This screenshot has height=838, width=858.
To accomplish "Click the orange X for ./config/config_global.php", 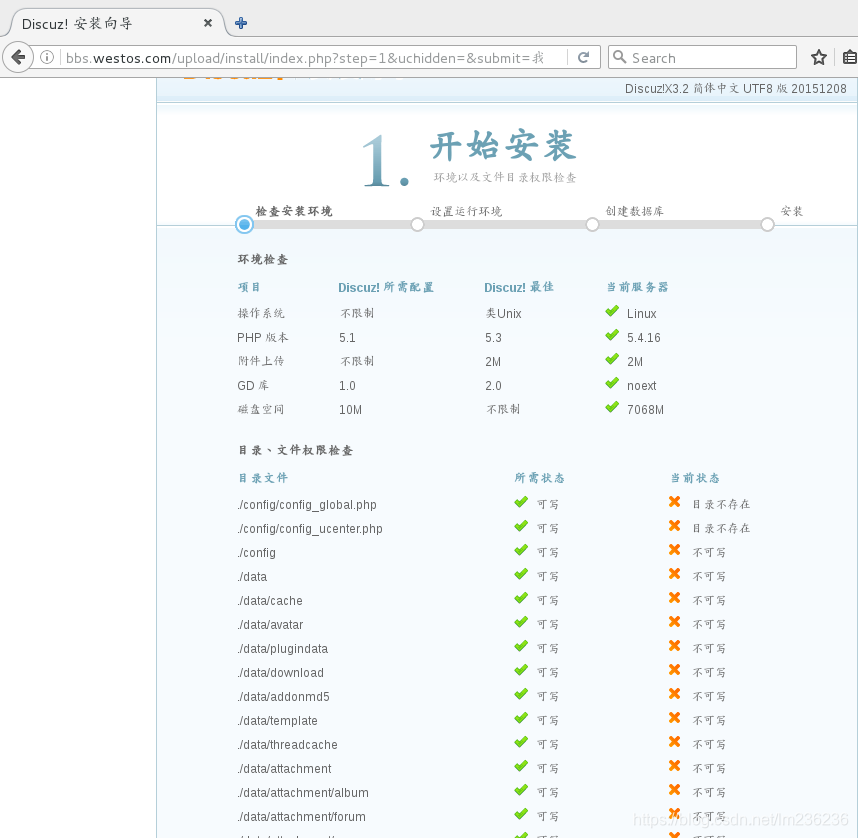I will tap(675, 502).
